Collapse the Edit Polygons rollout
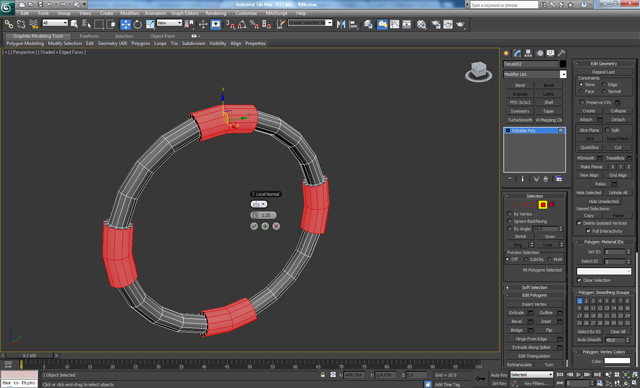The width and height of the screenshot is (640, 388). pos(534,295)
